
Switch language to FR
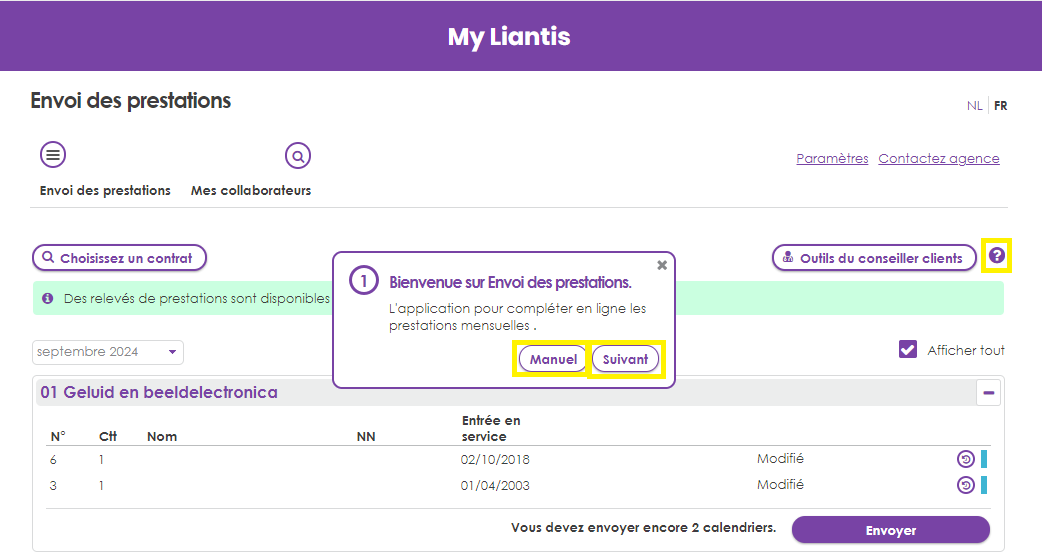(x=1000, y=106)
